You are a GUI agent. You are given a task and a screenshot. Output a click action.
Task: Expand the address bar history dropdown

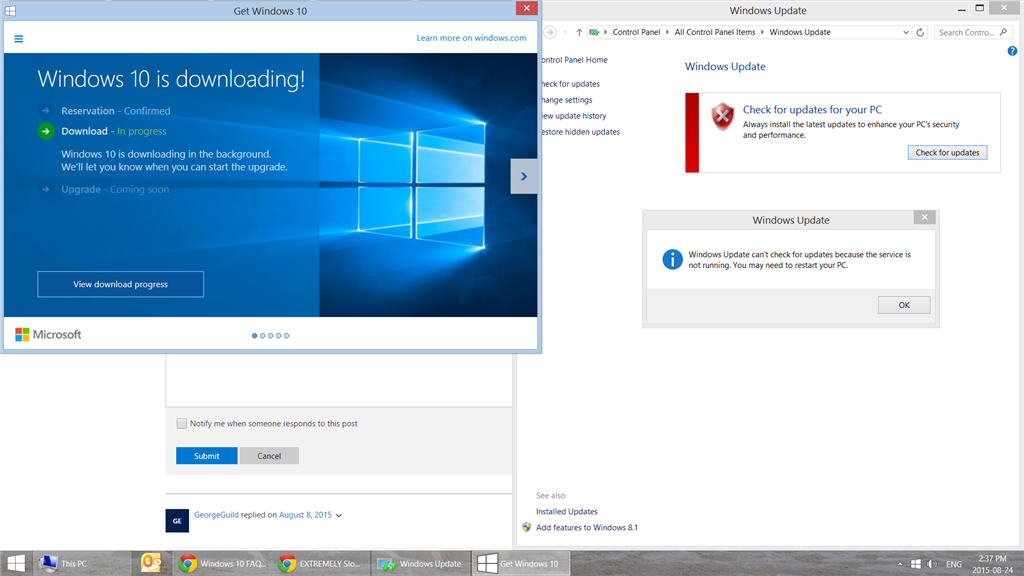(x=906, y=32)
